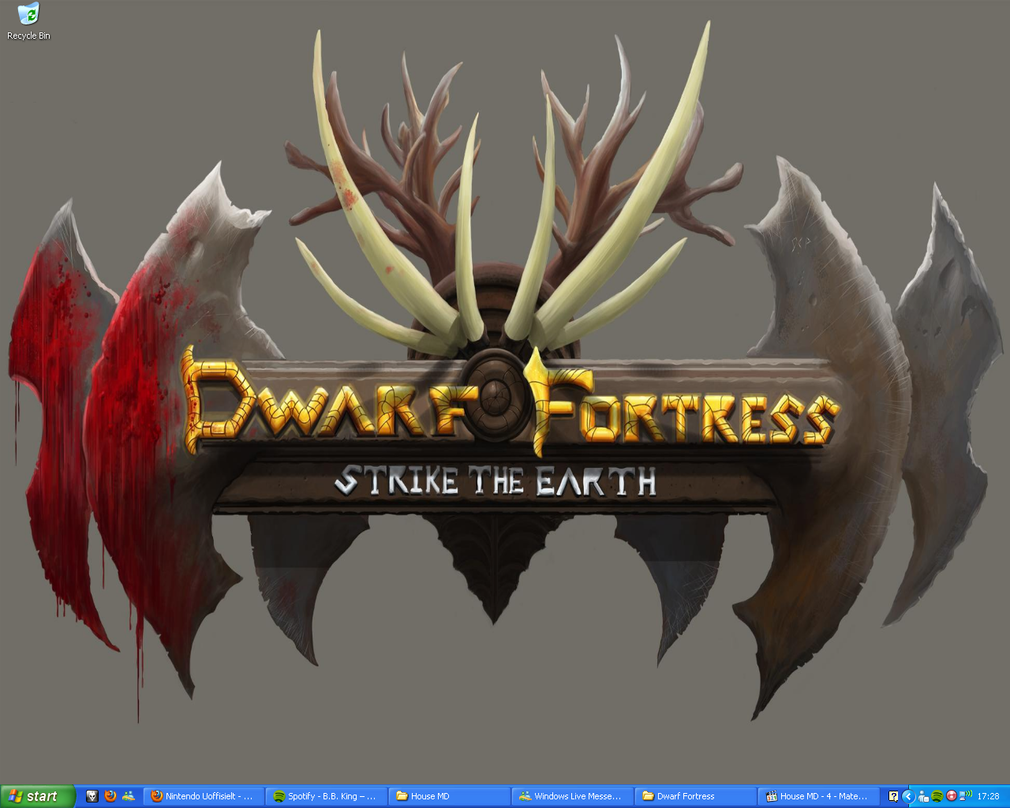Screen dimensions: 1010x808
Task: Switch to the Dwarf Fortress folder window
Action: click(x=695, y=796)
